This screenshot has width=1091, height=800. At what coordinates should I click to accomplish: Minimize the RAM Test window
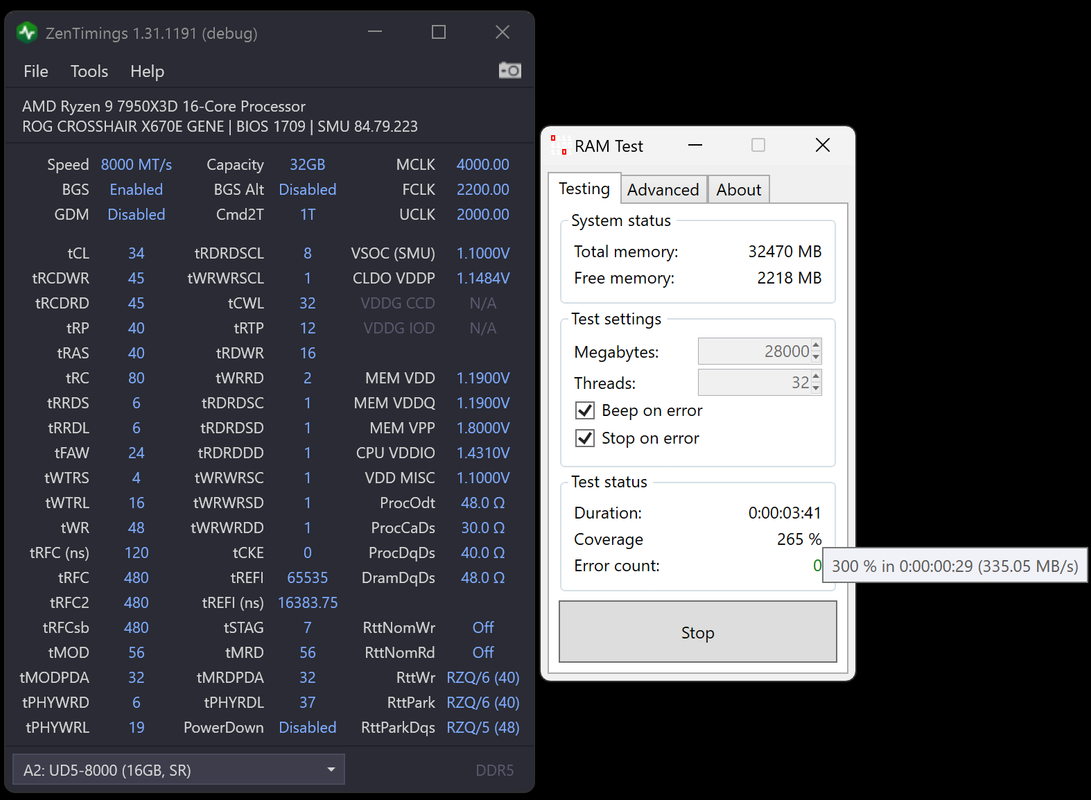point(694,145)
